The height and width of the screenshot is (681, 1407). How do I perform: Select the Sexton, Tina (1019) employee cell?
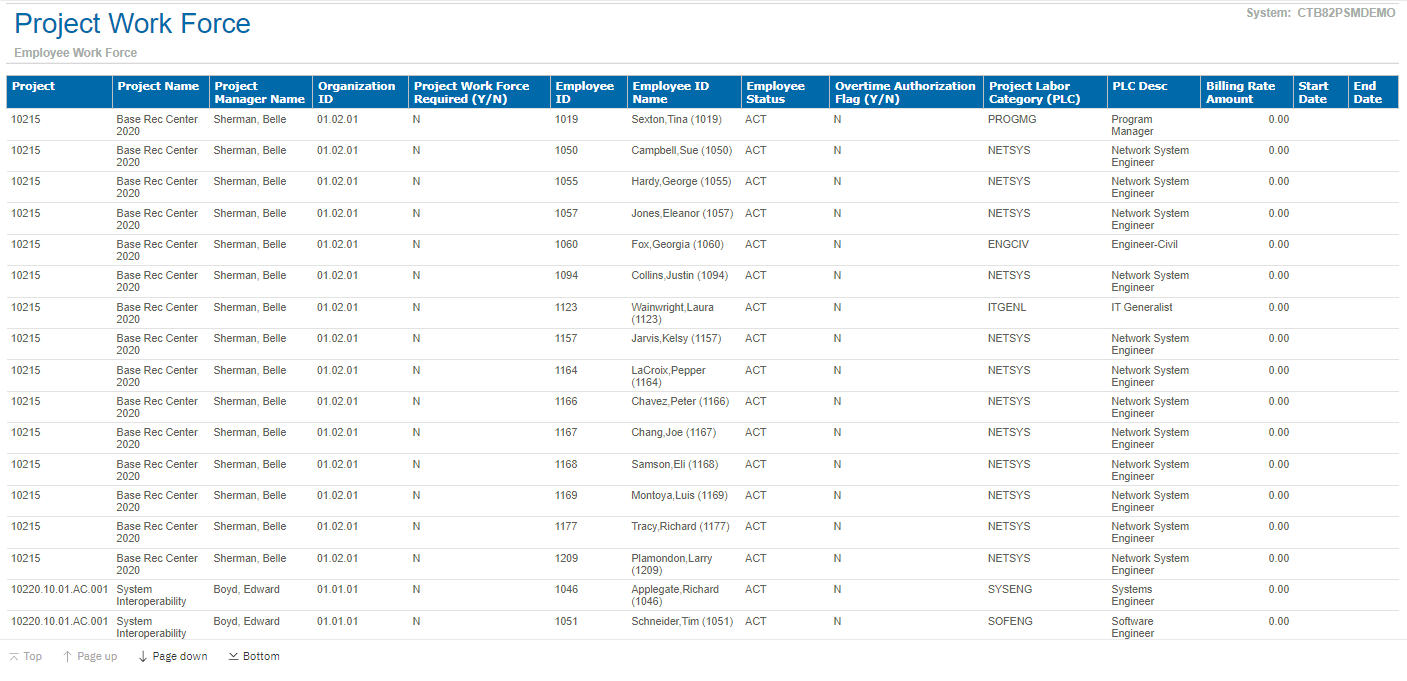coord(677,120)
